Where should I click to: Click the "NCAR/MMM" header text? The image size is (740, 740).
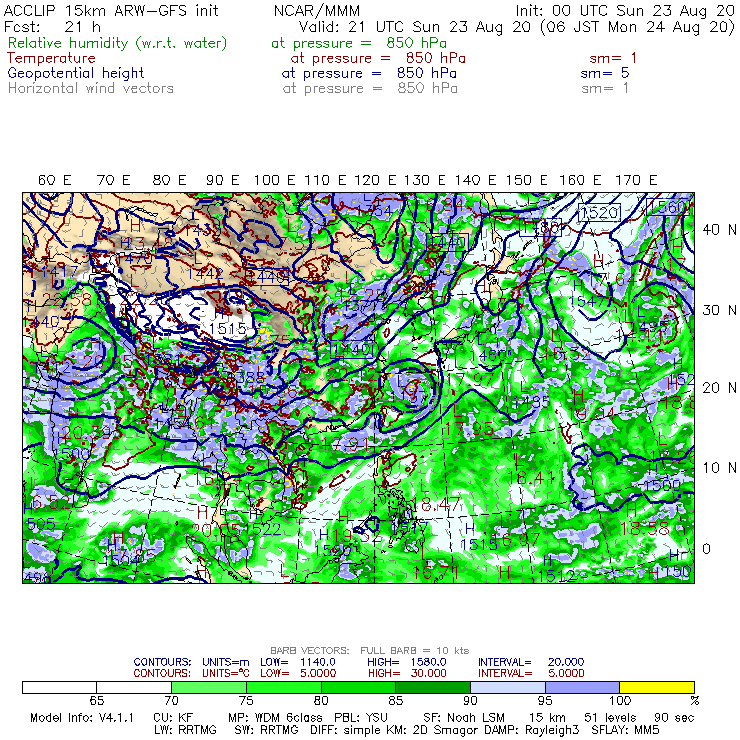(317, 11)
